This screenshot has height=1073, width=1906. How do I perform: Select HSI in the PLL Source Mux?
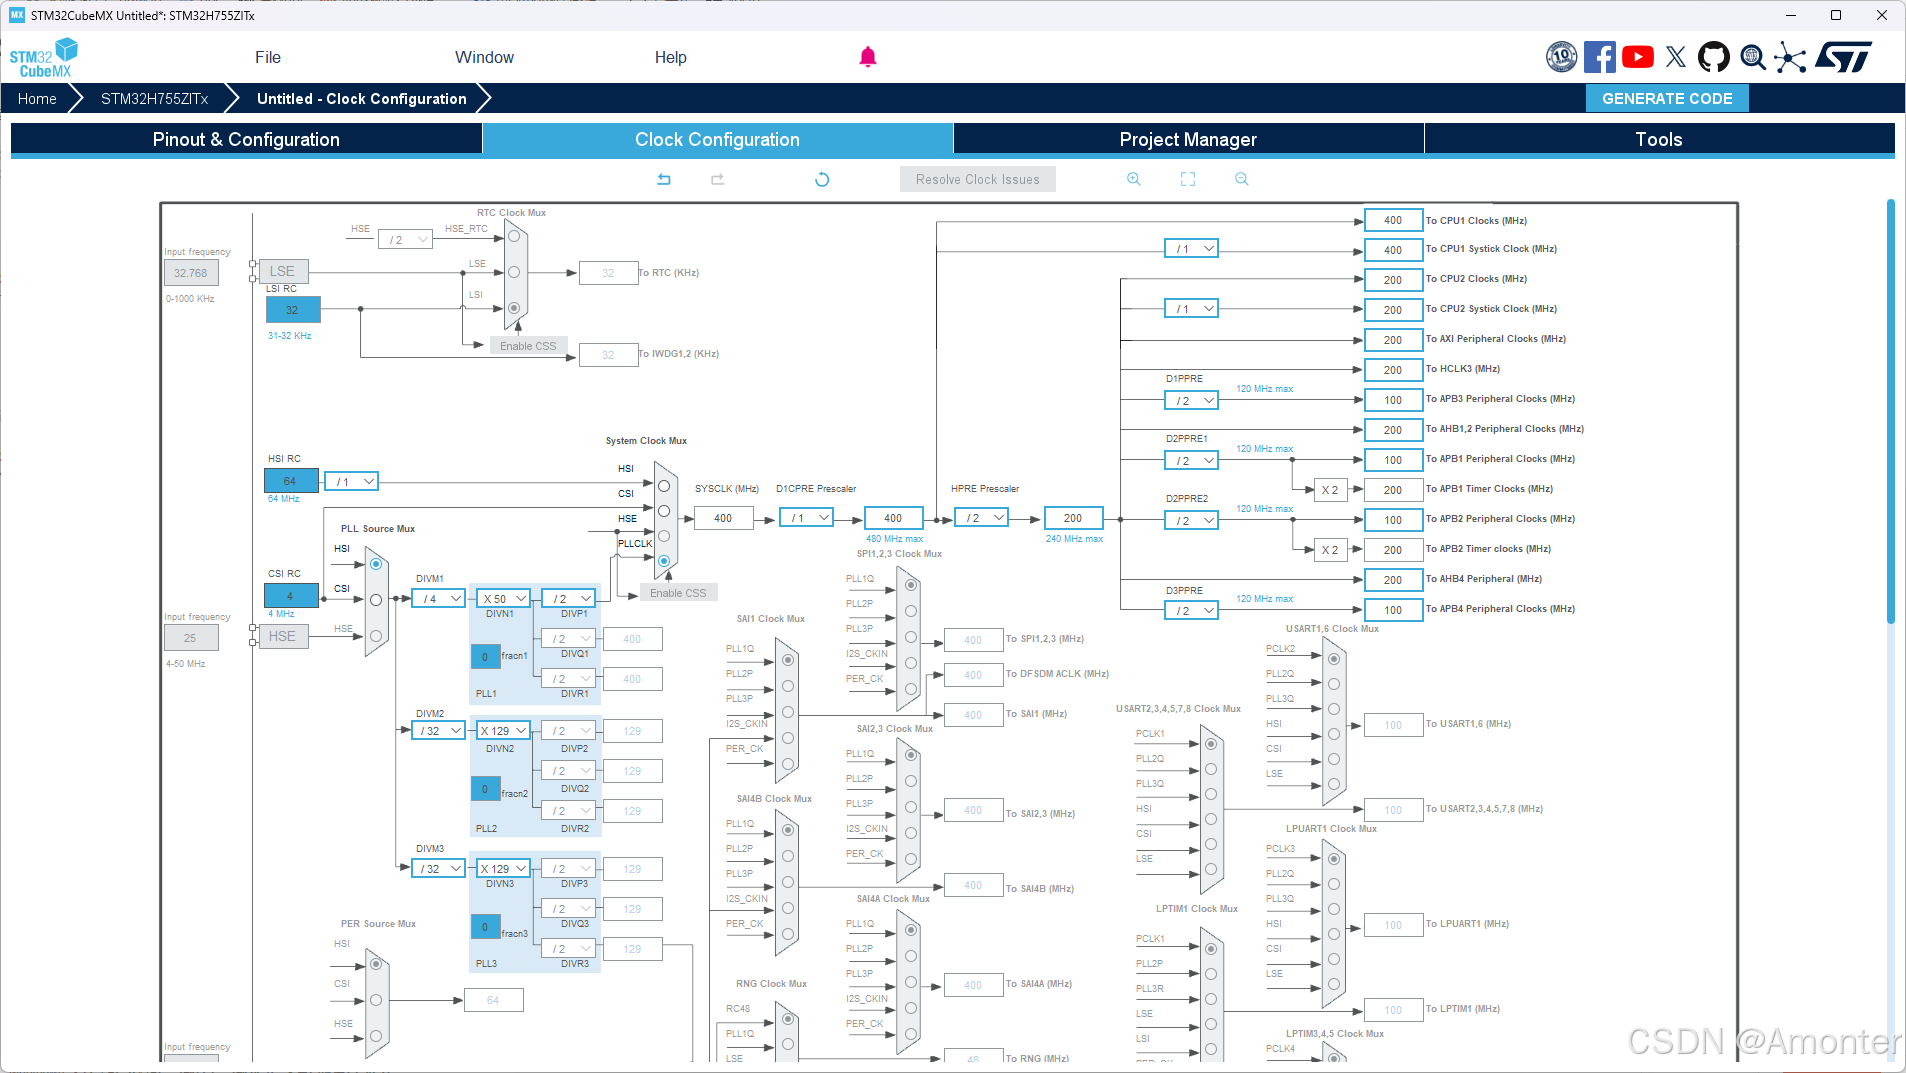coord(376,564)
